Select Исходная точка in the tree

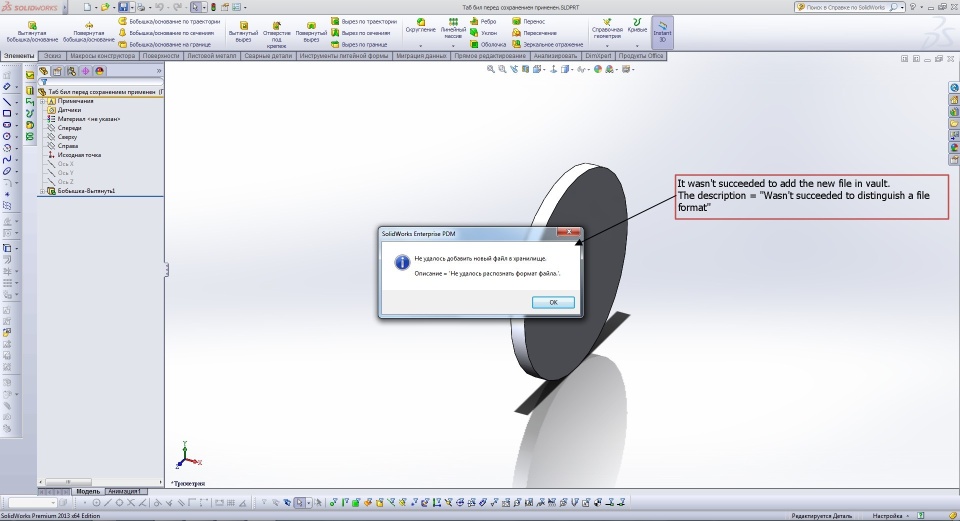(x=75, y=155)
